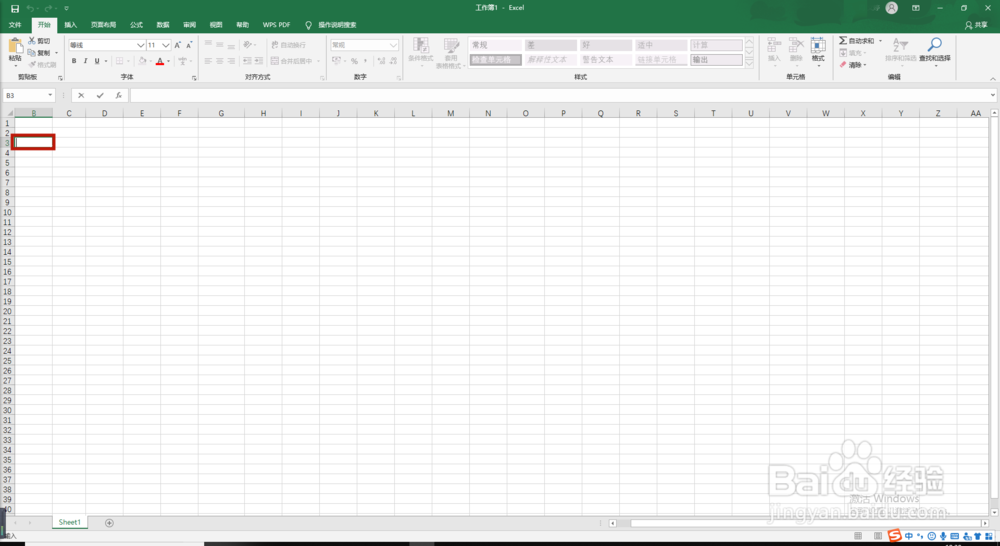The width and height of the screenshot is (1000, 546).
Task: Click the 操作说明搜索 search box
Action: (x=337, y=25)
